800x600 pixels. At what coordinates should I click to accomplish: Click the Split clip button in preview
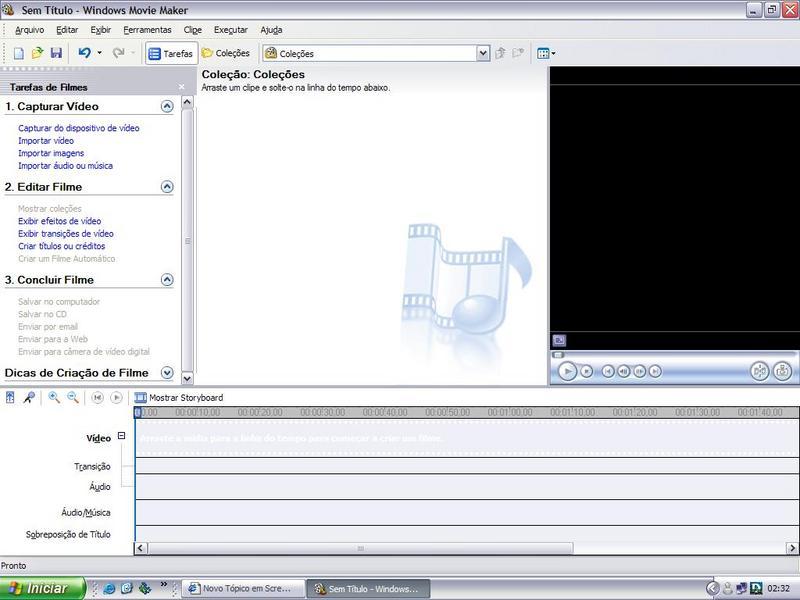pyautogui.click(x=760, y=371)
